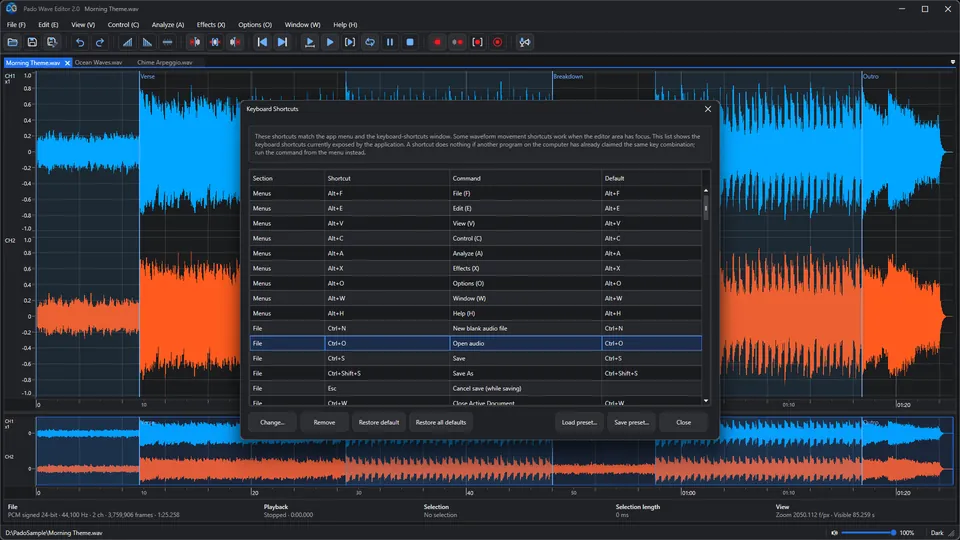Open the tab list dropdown arrow at the tab strip's right end
960x540 pixels.
[953, 62]
